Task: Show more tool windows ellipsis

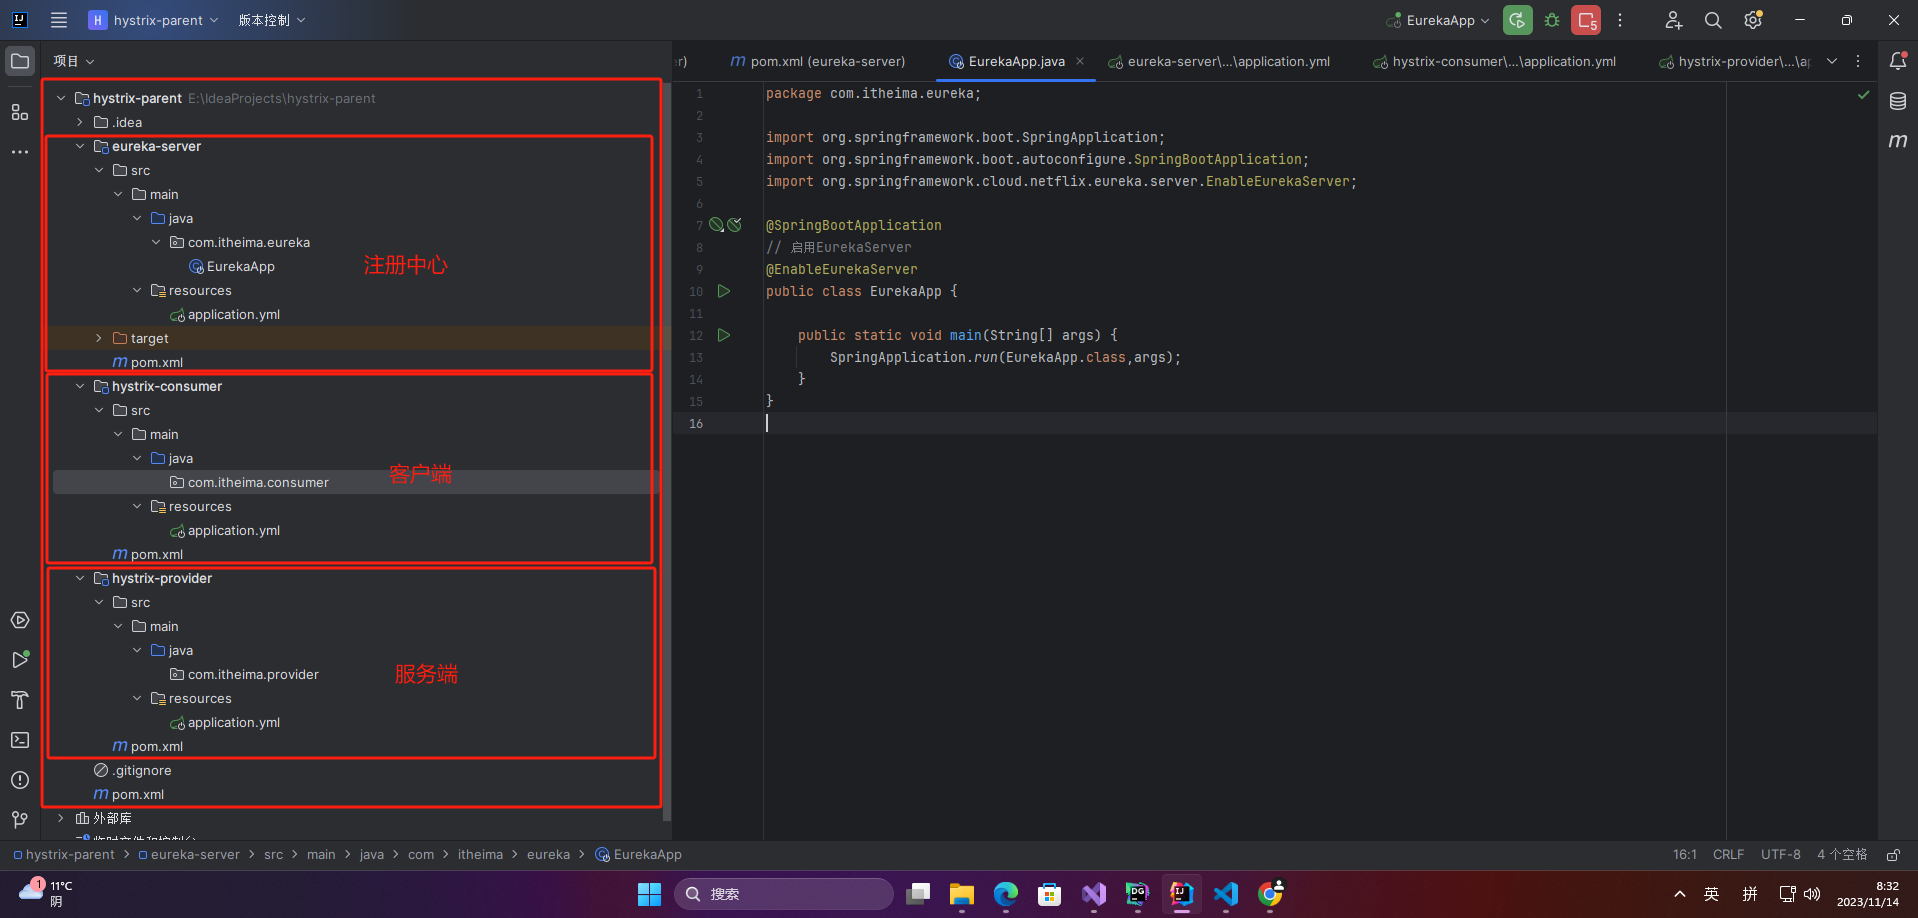Action: coord(20,152)
